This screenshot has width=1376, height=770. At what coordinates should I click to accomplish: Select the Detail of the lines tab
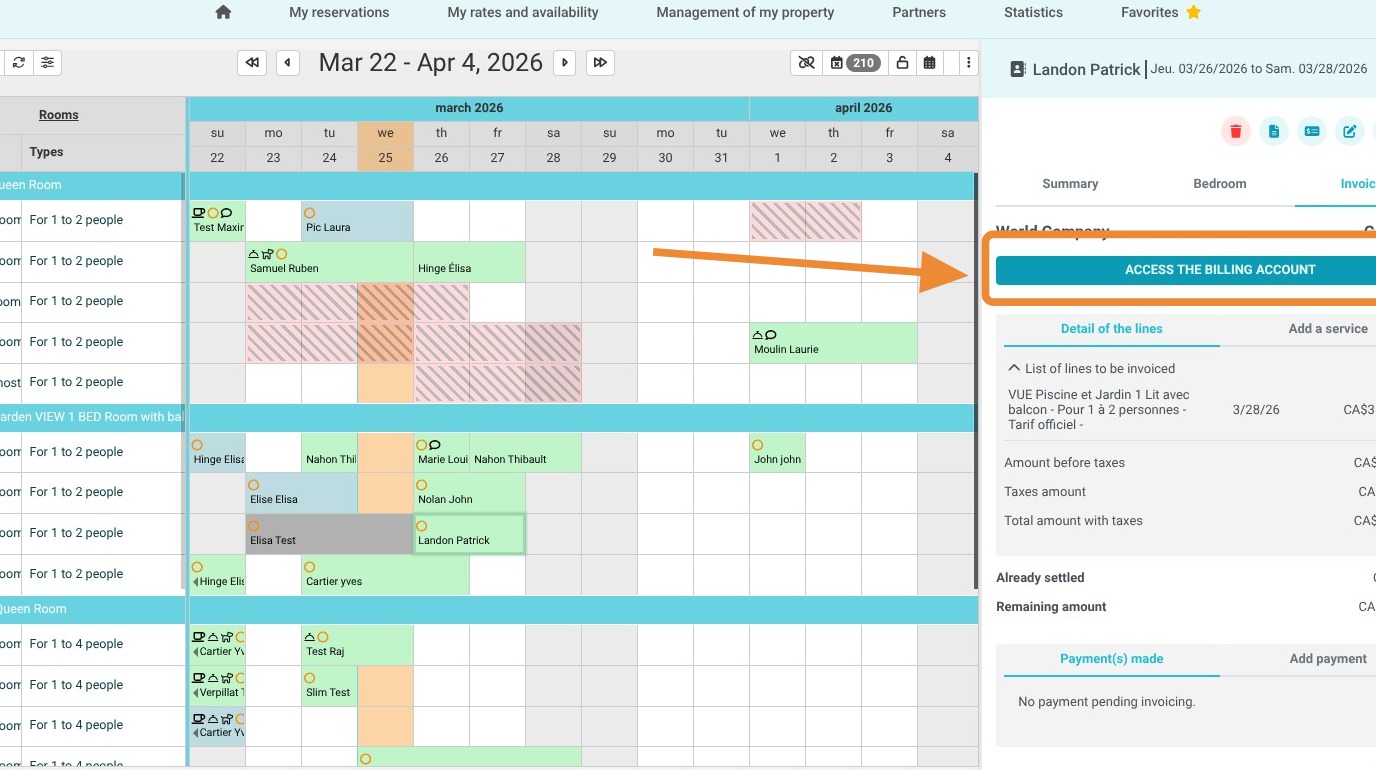click(1112, 329)
